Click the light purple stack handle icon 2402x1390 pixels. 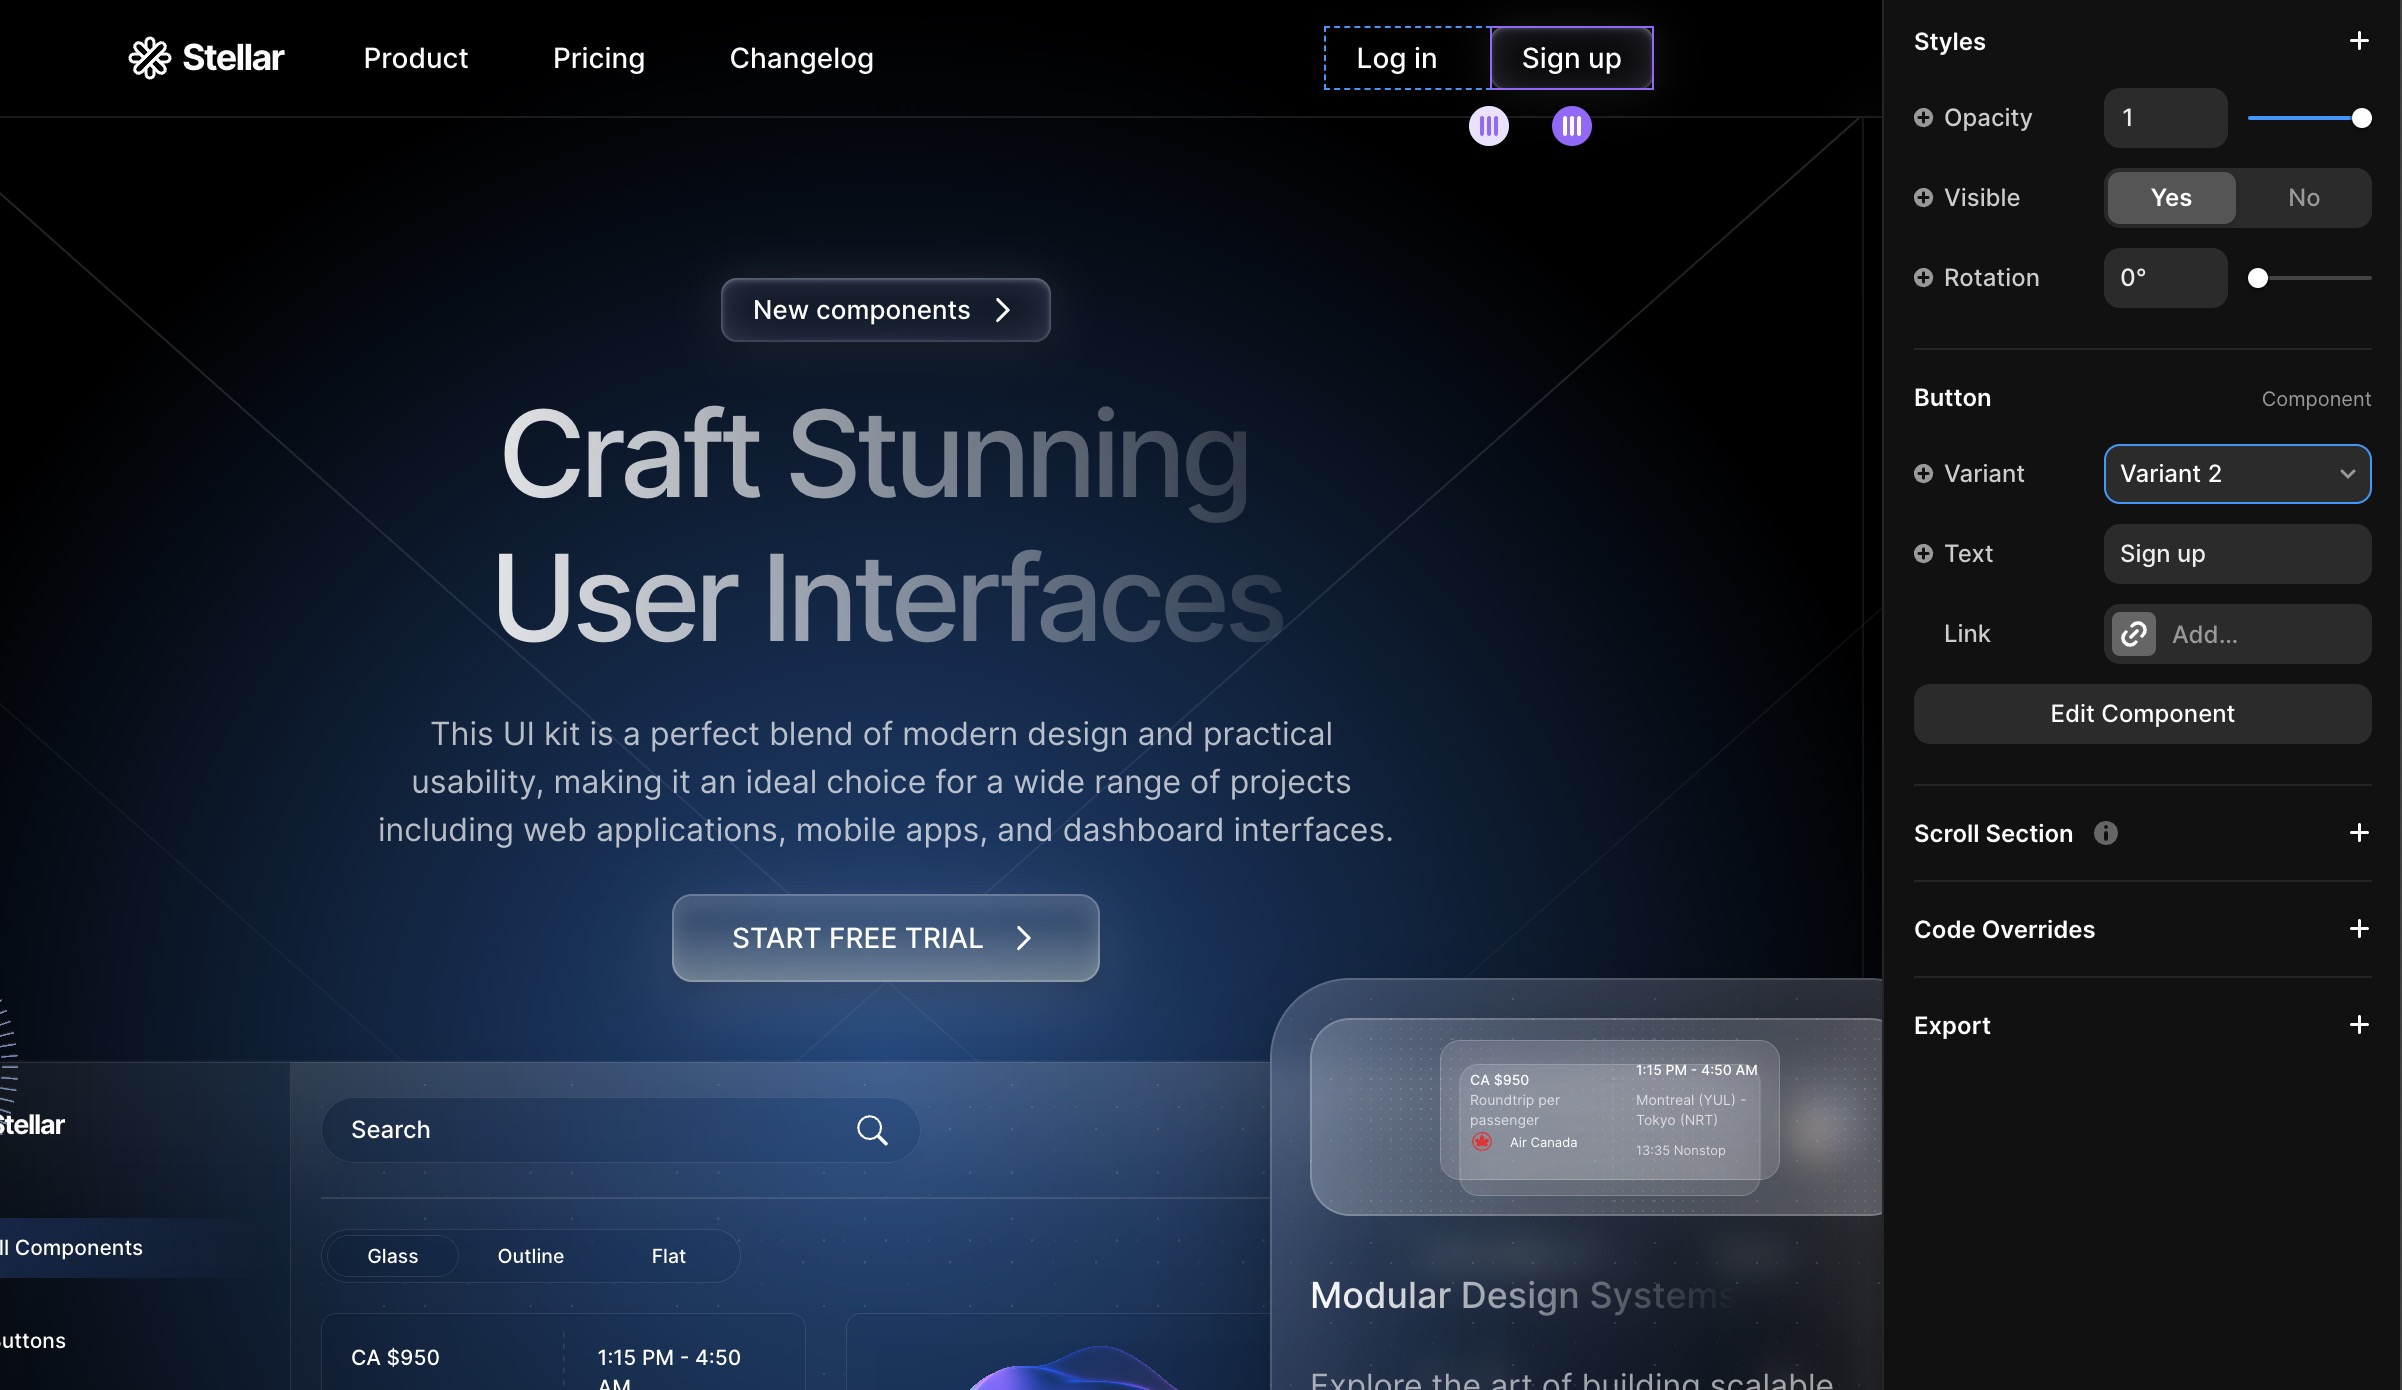click(x=1488, y=126)
